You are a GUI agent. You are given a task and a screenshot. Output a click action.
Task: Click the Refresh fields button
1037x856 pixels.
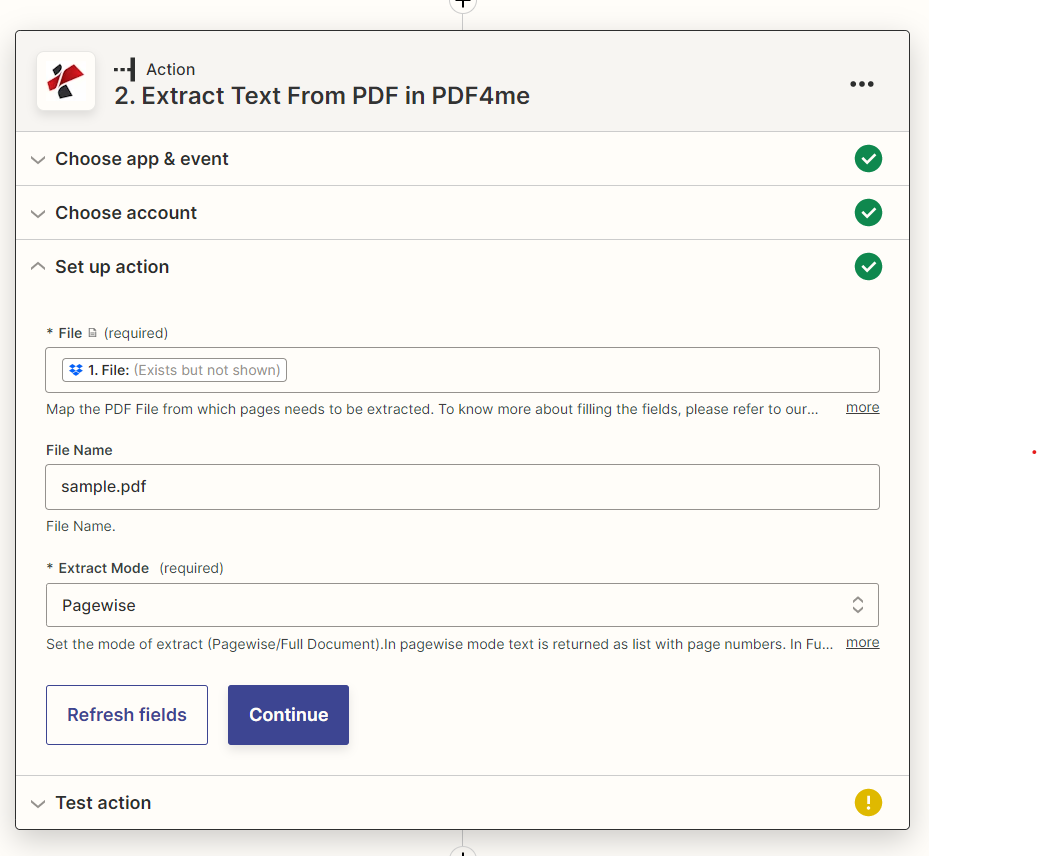127,714
